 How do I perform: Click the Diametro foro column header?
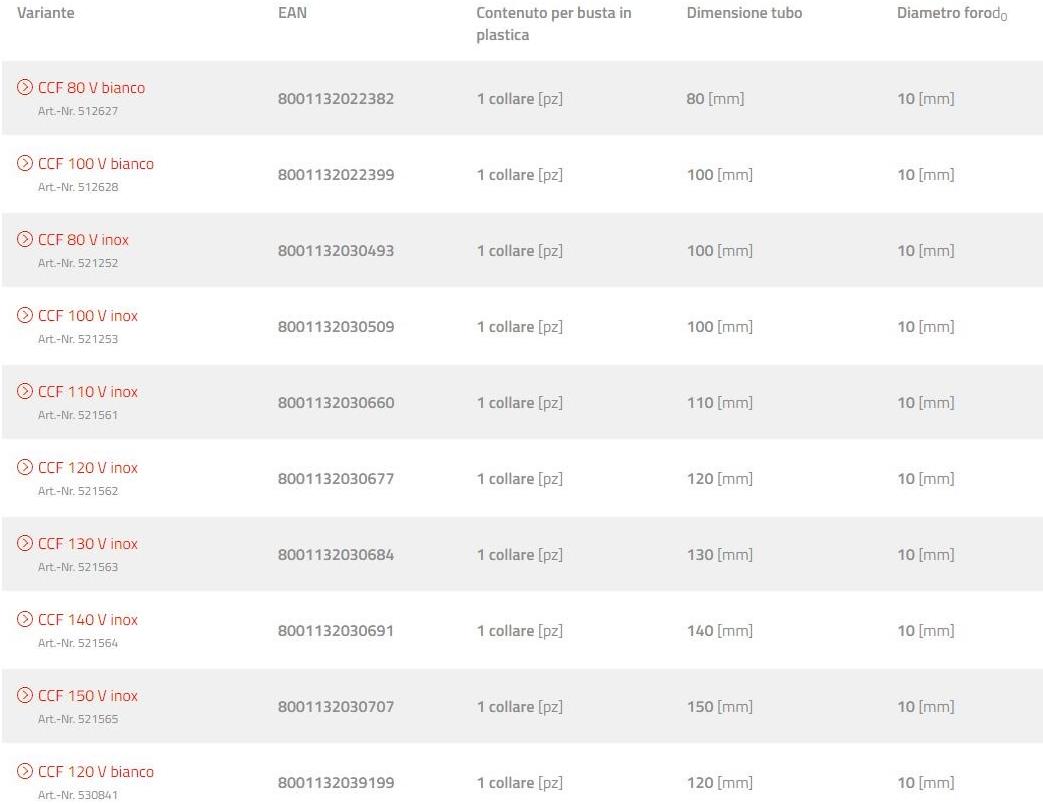[x=952, y=13]
